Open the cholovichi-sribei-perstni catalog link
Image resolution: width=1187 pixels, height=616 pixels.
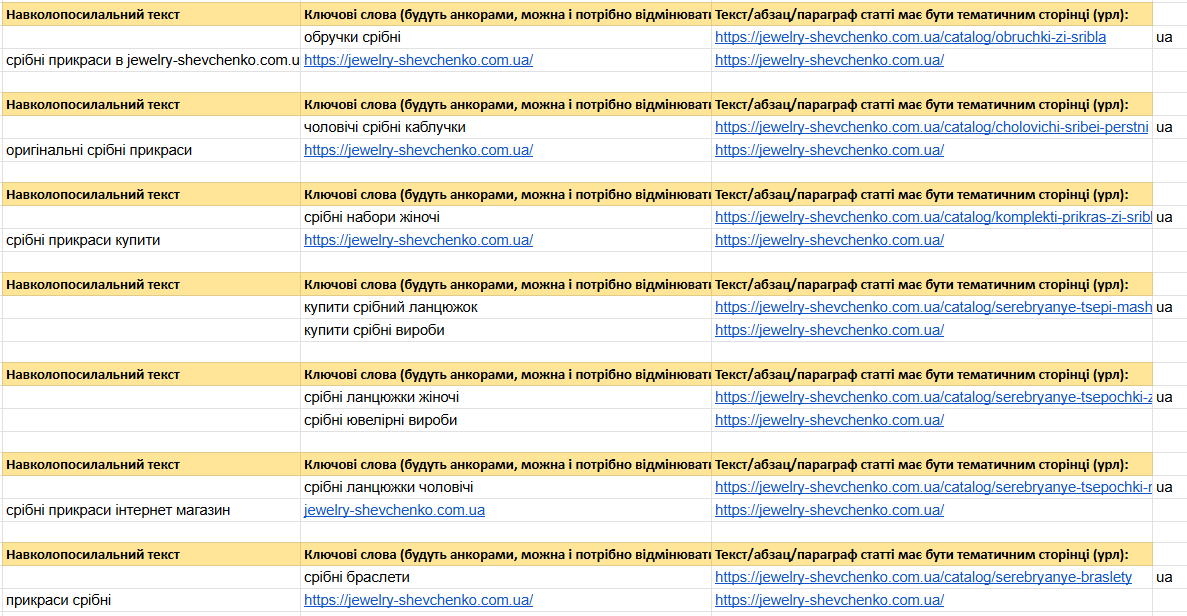(931, 127)
